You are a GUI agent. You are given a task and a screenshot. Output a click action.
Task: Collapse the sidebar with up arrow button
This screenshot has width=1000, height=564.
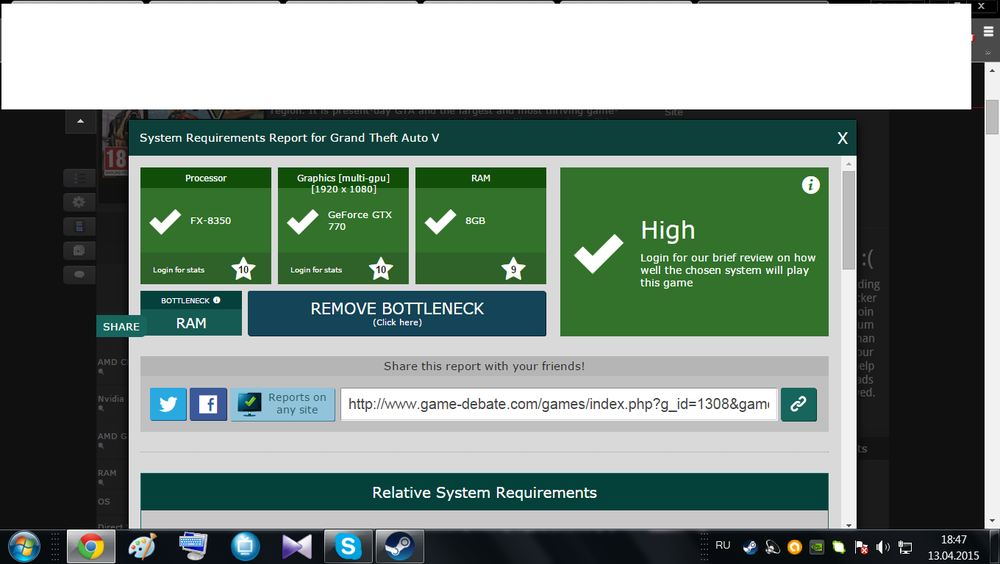[x=80, y=123]
